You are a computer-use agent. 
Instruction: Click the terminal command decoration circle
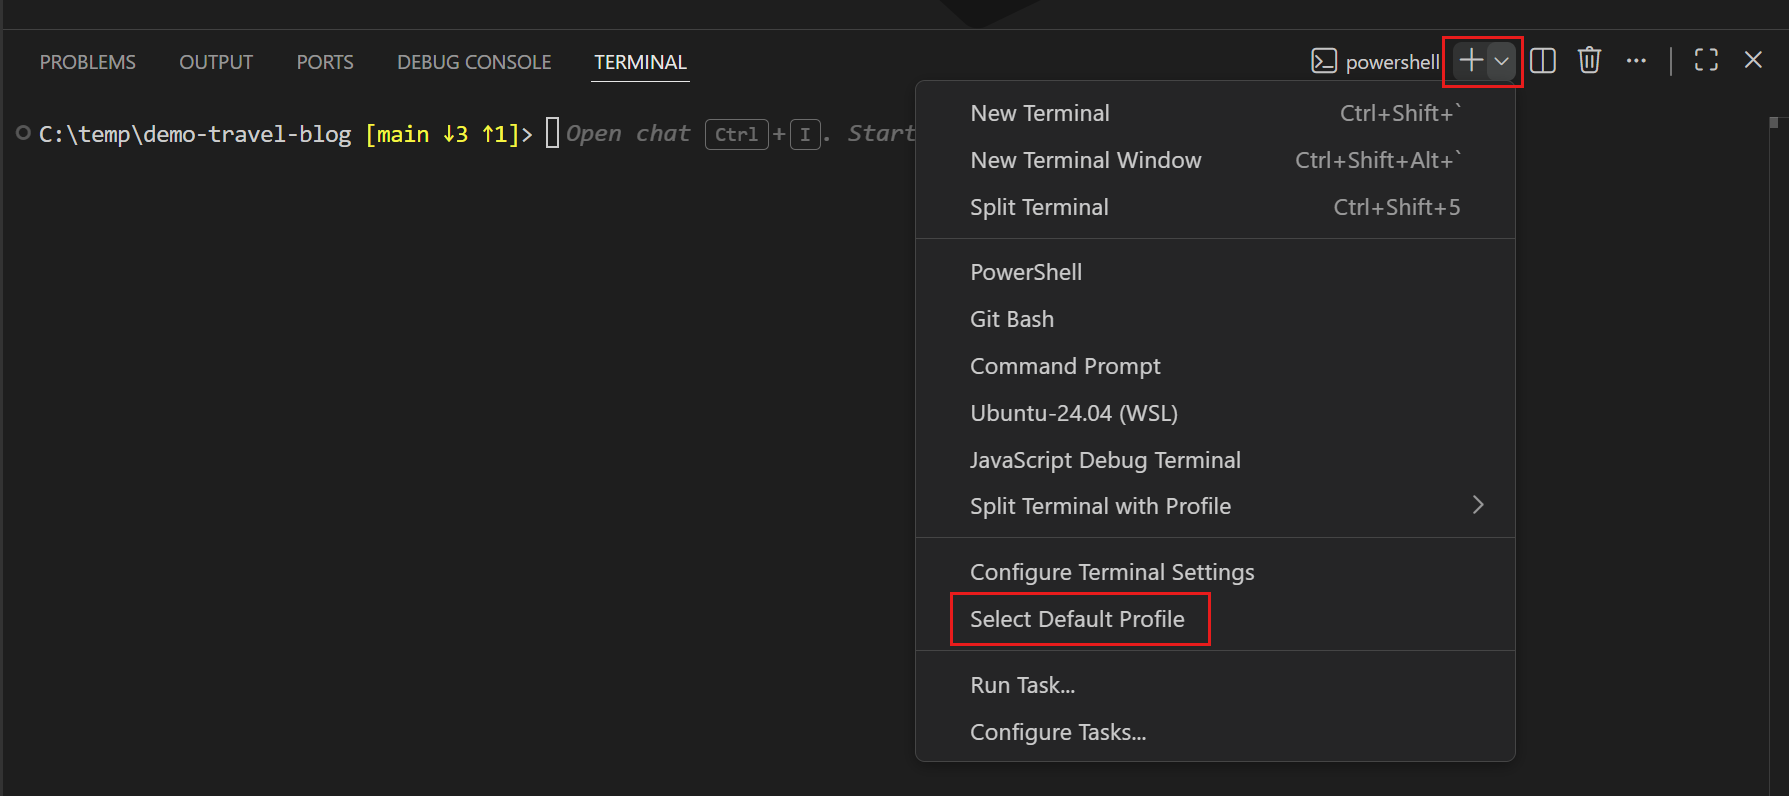pyautogui.click(x=23, y=133)
